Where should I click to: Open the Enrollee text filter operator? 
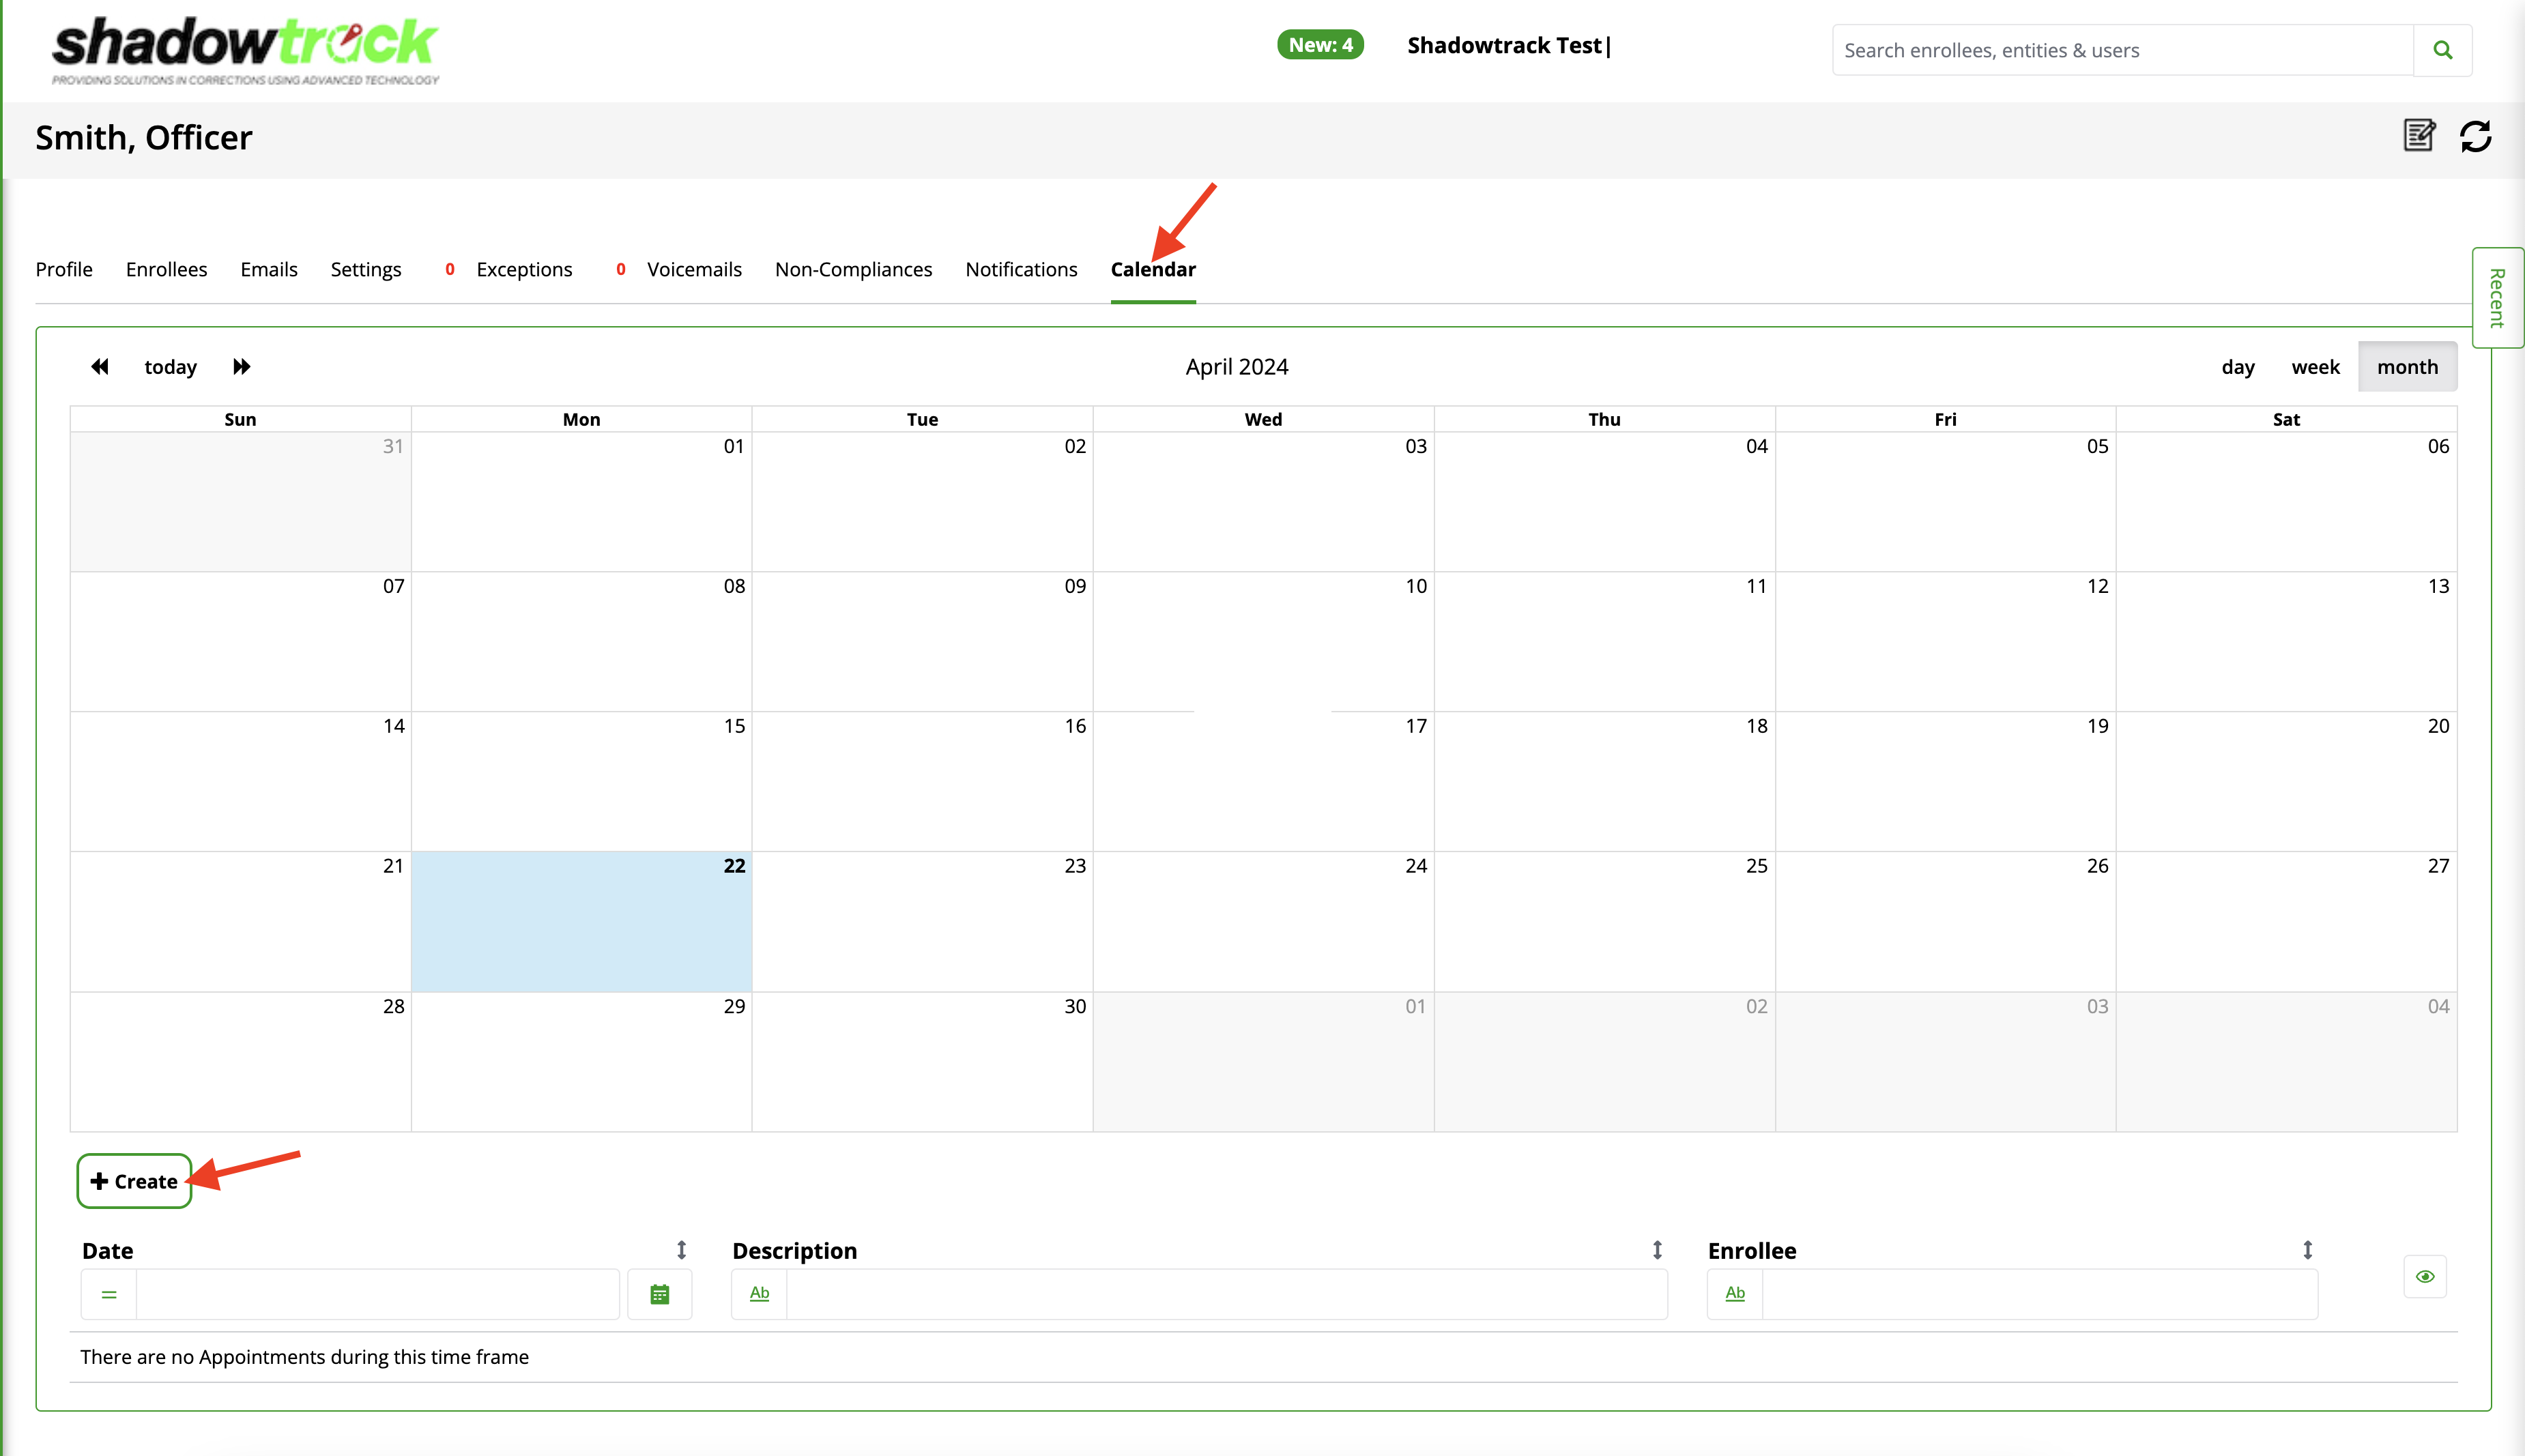(x=1735, y=1294)
